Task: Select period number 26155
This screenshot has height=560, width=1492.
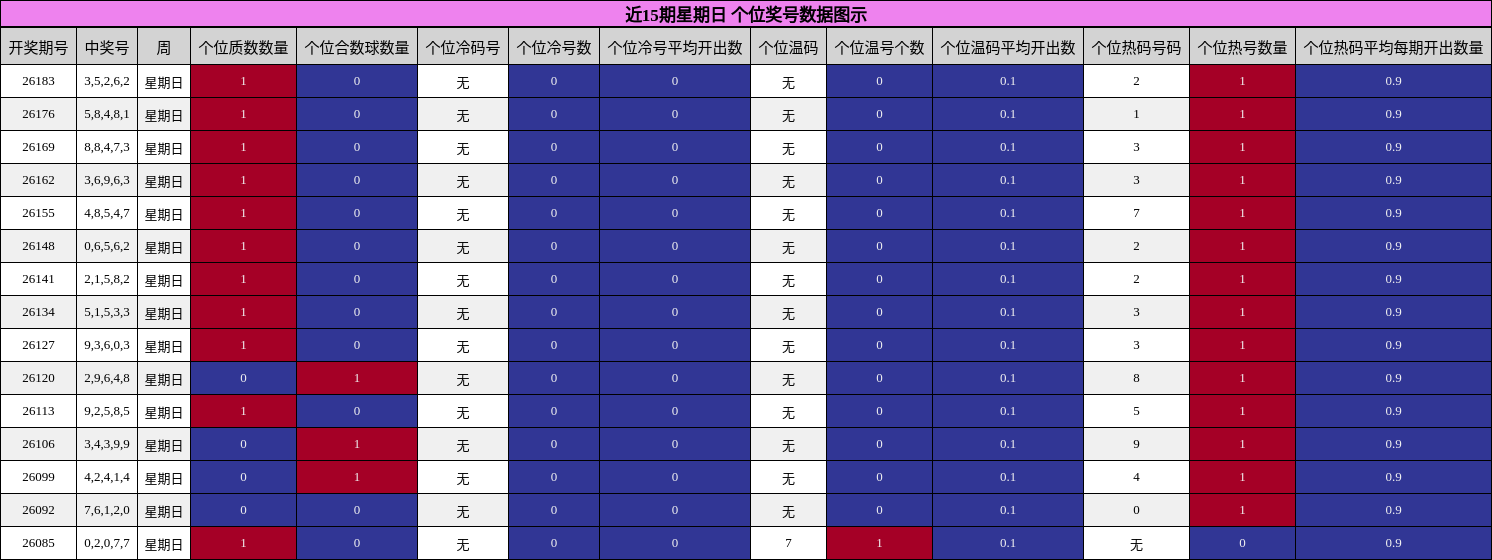Action: click(38, 213)
